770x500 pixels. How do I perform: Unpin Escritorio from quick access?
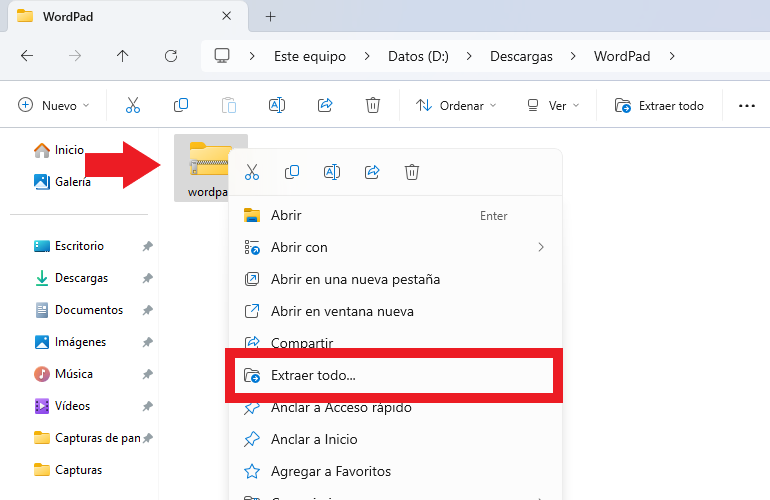coord(147,246)
